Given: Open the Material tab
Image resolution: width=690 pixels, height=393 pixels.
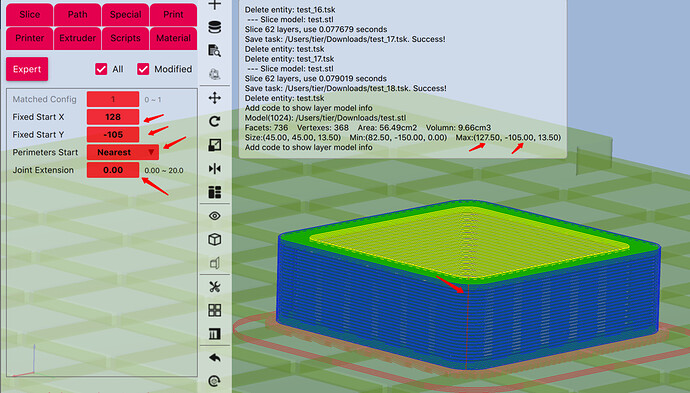Looking at the screenshot, I should pos(173,38).
